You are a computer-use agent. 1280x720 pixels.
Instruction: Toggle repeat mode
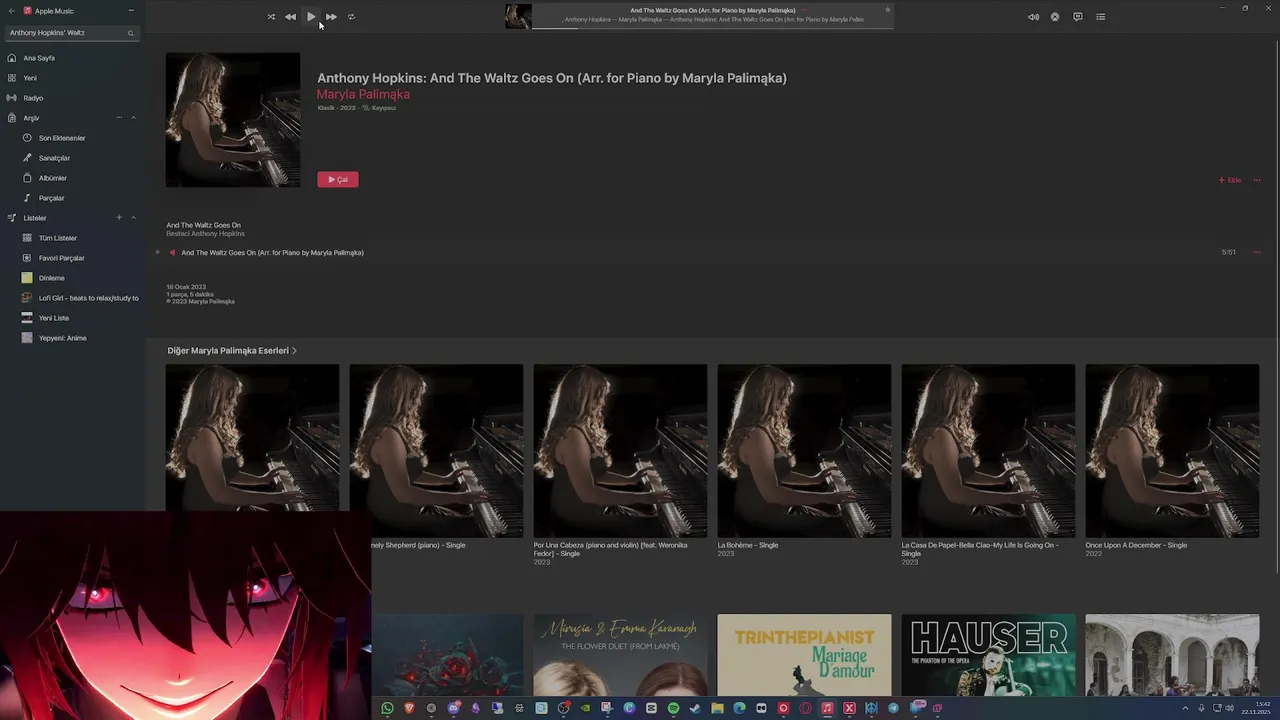(351, 17)
